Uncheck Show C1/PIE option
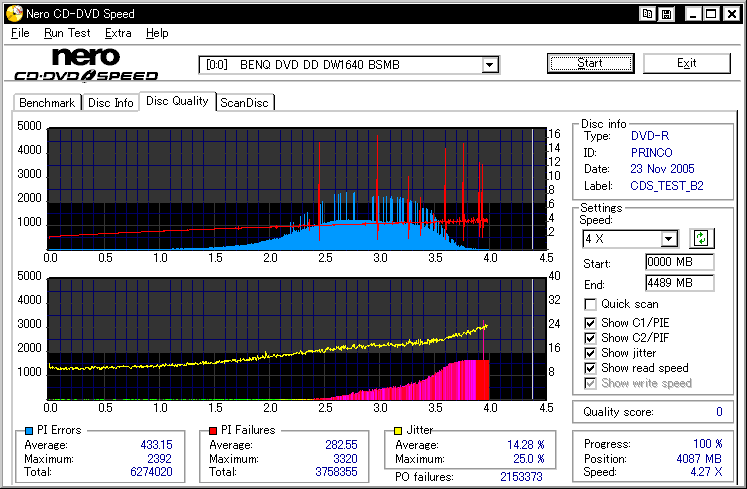The image size is (747, 489). (x=591, y=321)
